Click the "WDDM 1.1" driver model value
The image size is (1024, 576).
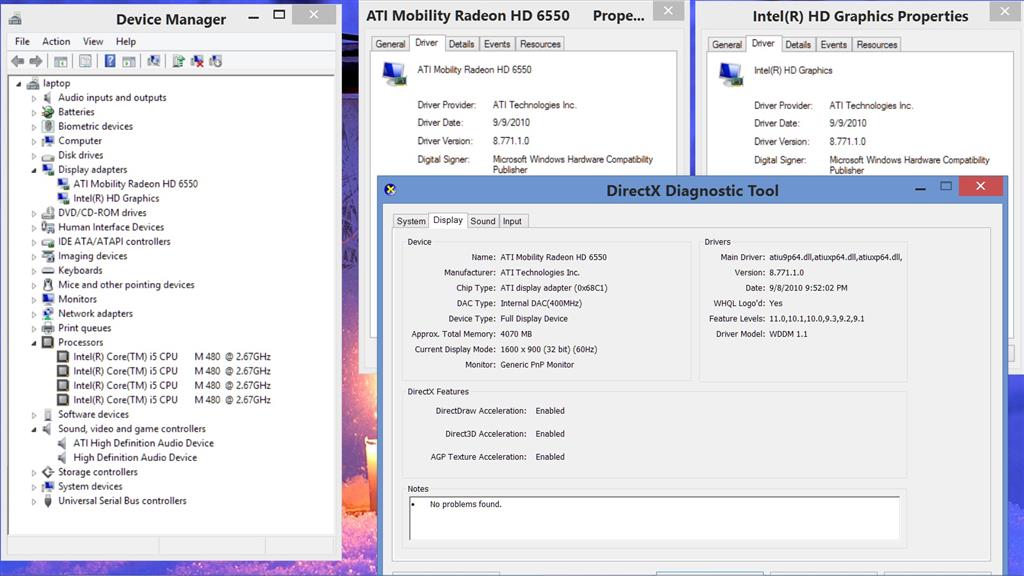tap(788, 334)
